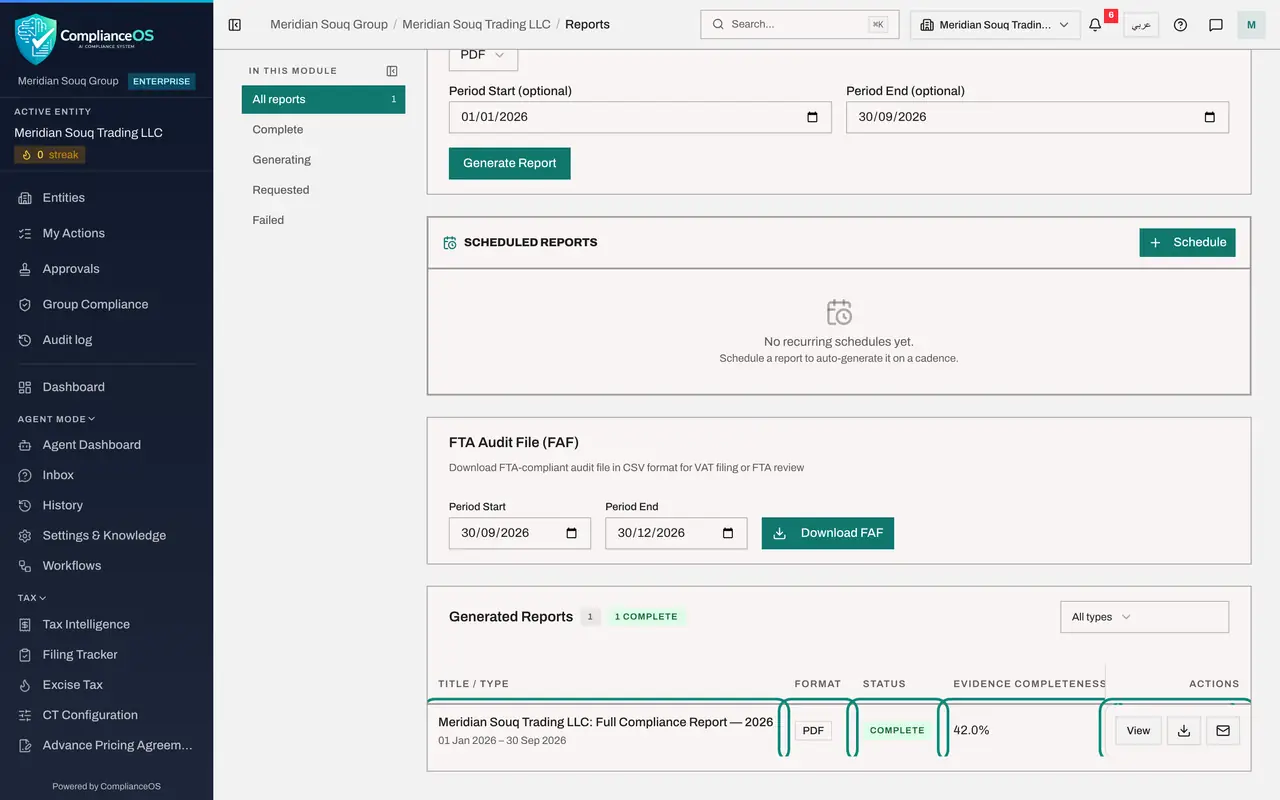
Task: Click Download FAF button
Action: tap(828, 533)
